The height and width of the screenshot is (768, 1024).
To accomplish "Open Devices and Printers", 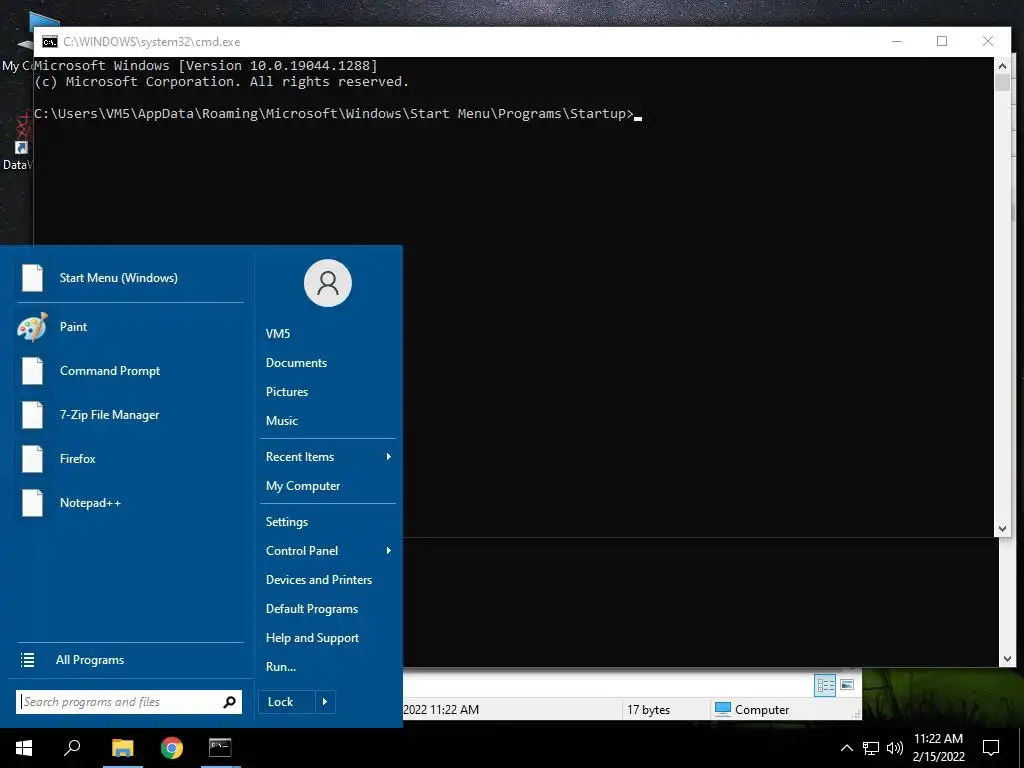I will tap(319, 580).
